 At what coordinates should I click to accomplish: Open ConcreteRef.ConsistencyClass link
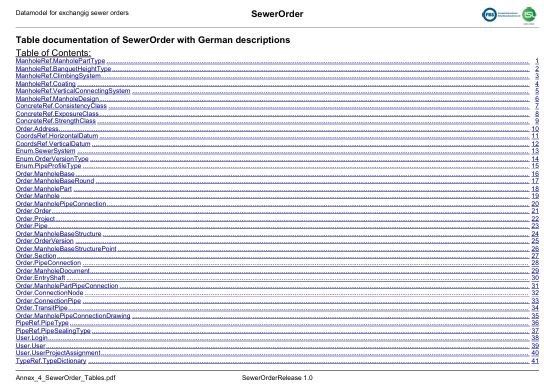click(61, 106)
